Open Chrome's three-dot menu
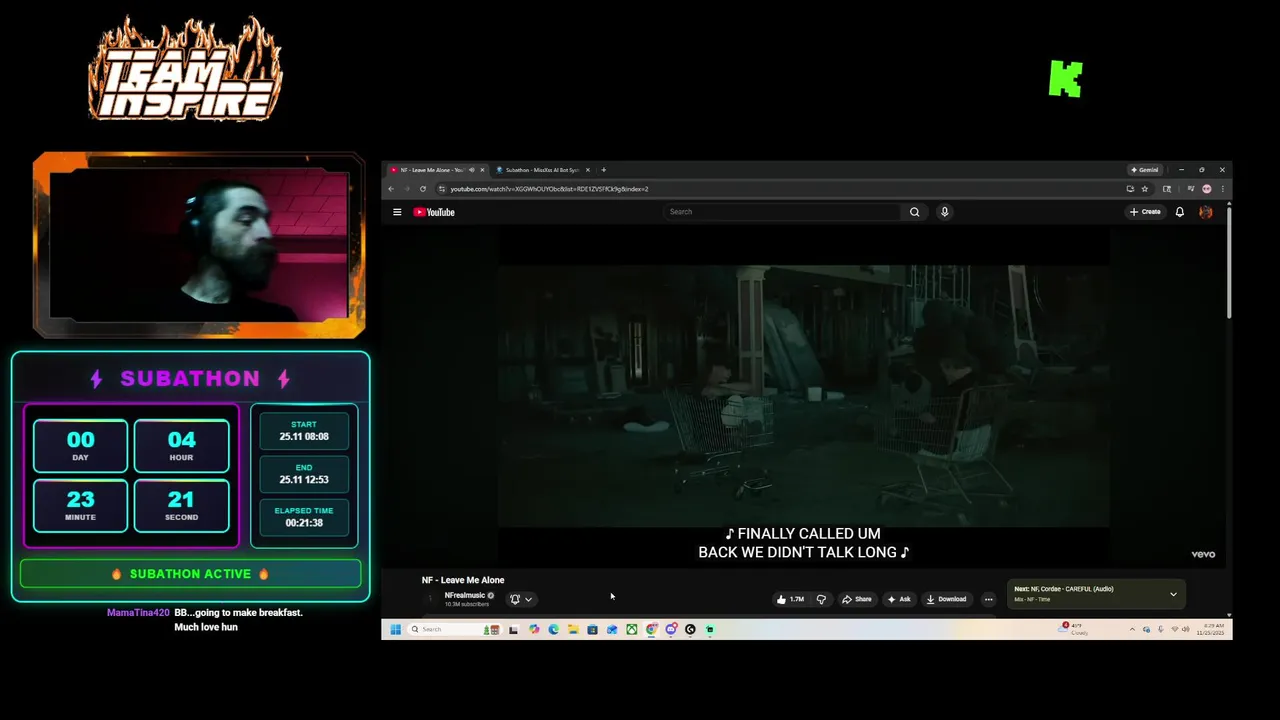 click(1223, 189)
